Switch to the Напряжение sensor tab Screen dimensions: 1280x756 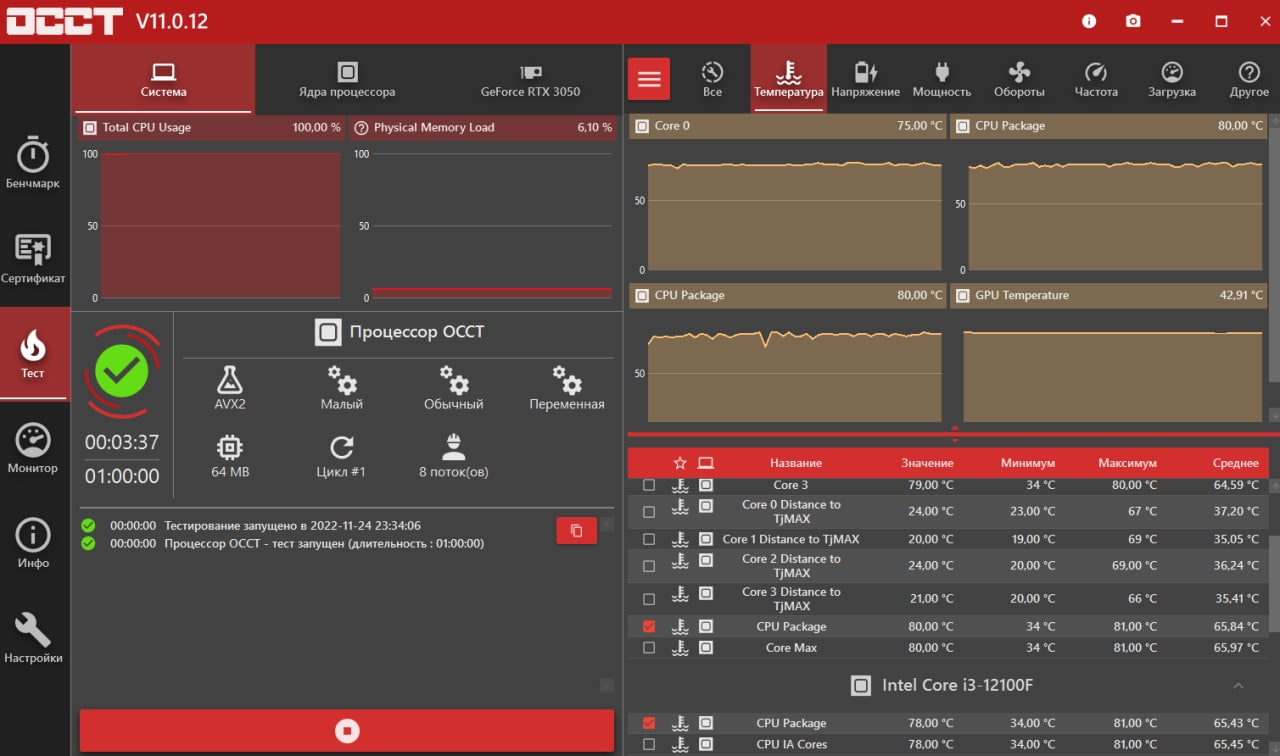(865, 79)
